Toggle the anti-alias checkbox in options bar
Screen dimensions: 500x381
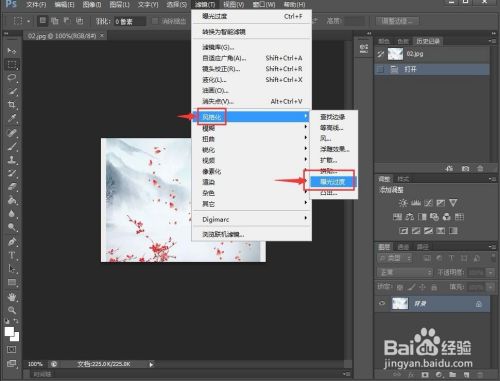[x=155, y=21]
